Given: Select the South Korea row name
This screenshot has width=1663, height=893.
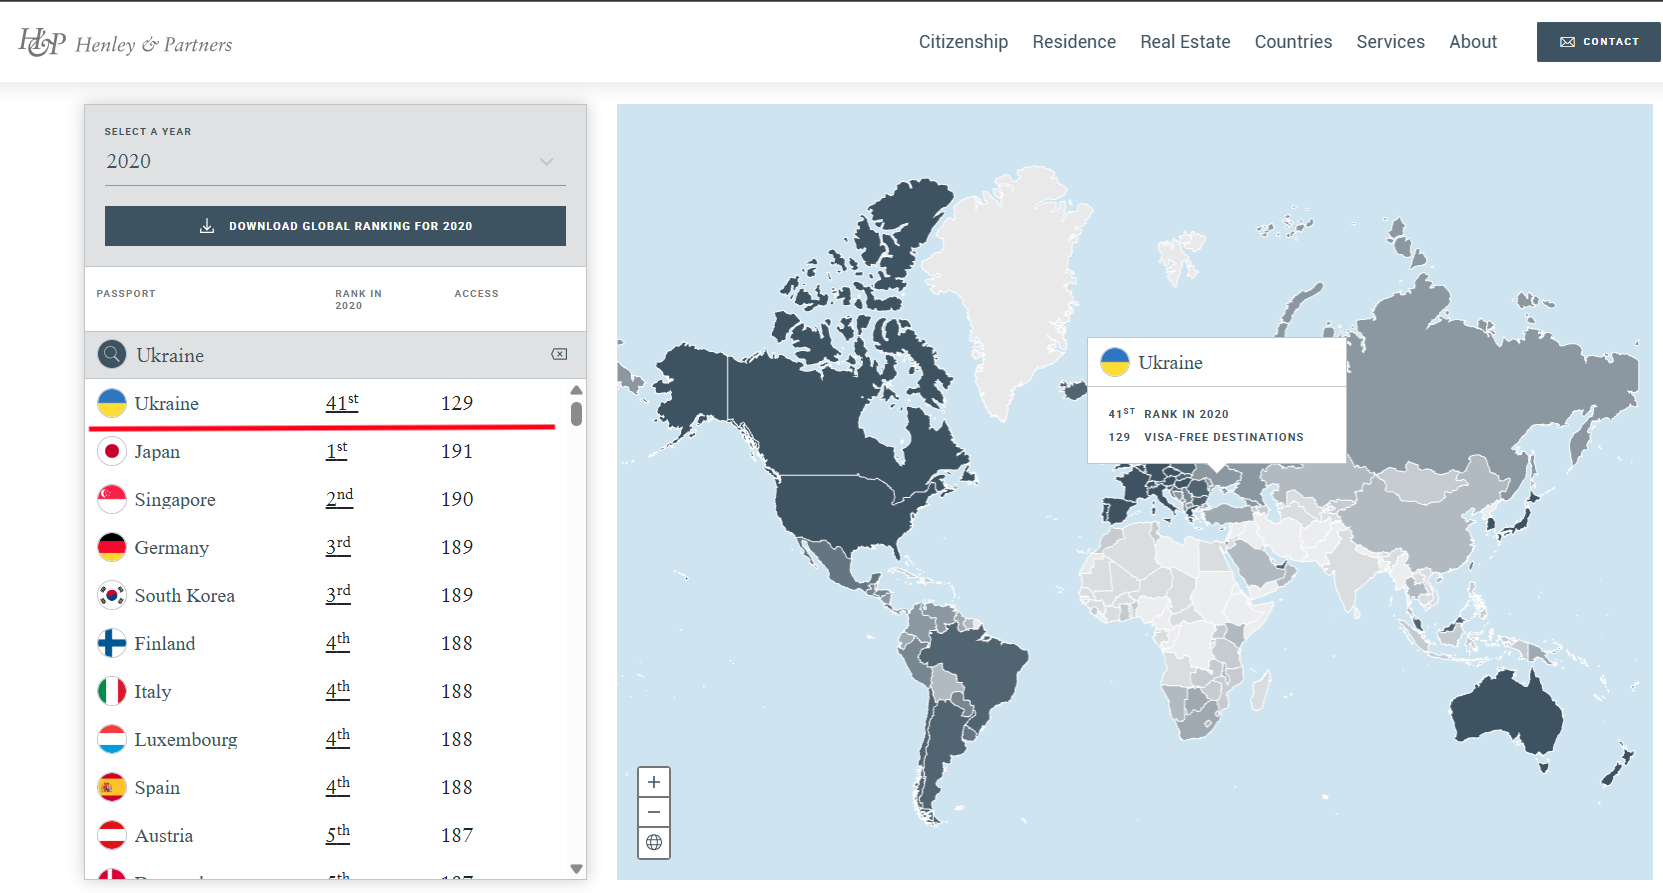Looking at the screenshot, I should tap(185, 596).
